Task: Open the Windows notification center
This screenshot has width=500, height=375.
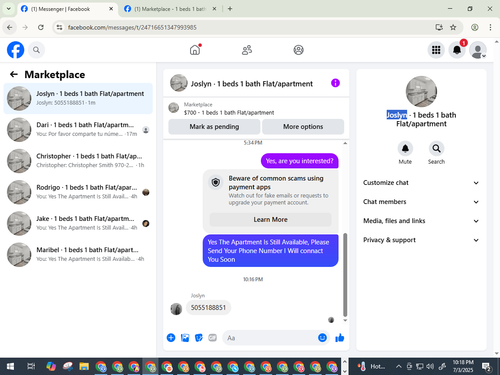Action: click(487, 367)
